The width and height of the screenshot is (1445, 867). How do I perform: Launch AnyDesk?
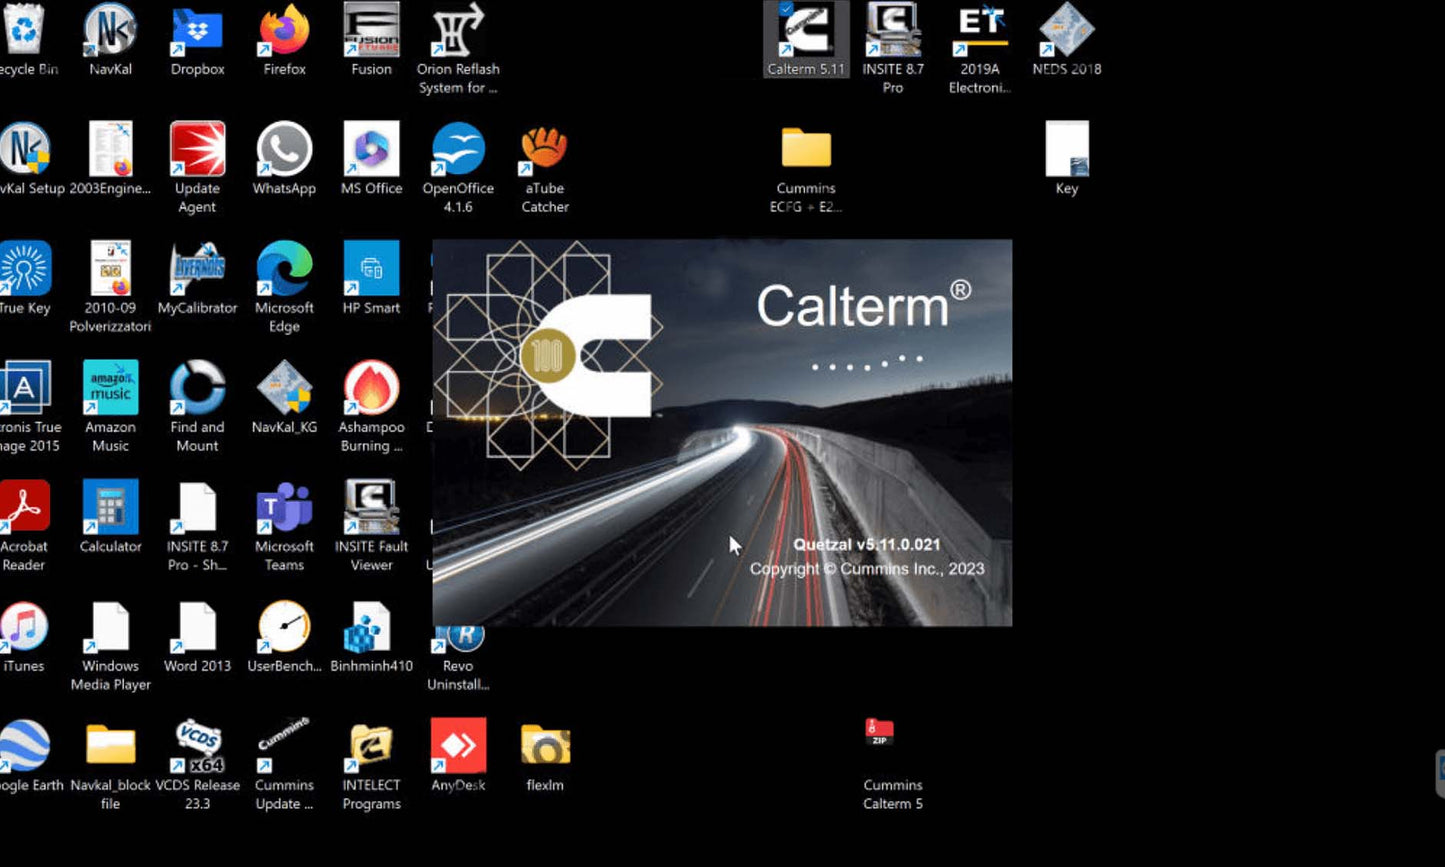[458, 744]
